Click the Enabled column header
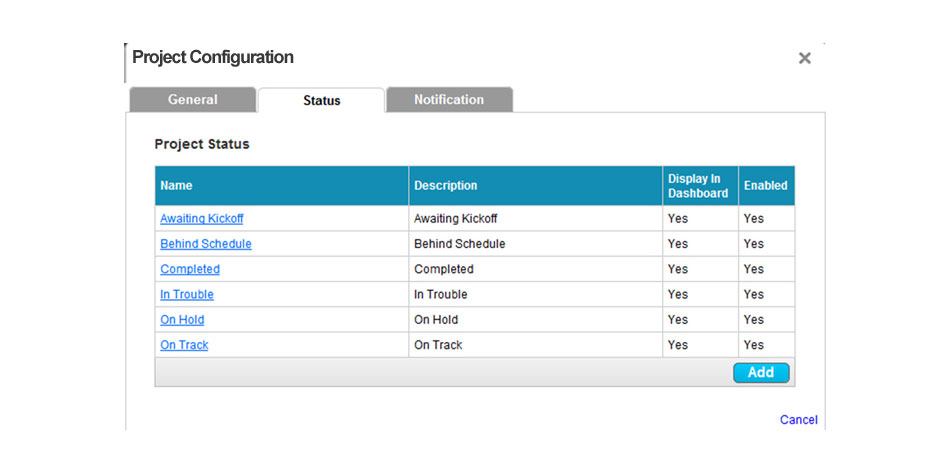Image resolution: width=950 pixels, height=473 pixels. 766,186
